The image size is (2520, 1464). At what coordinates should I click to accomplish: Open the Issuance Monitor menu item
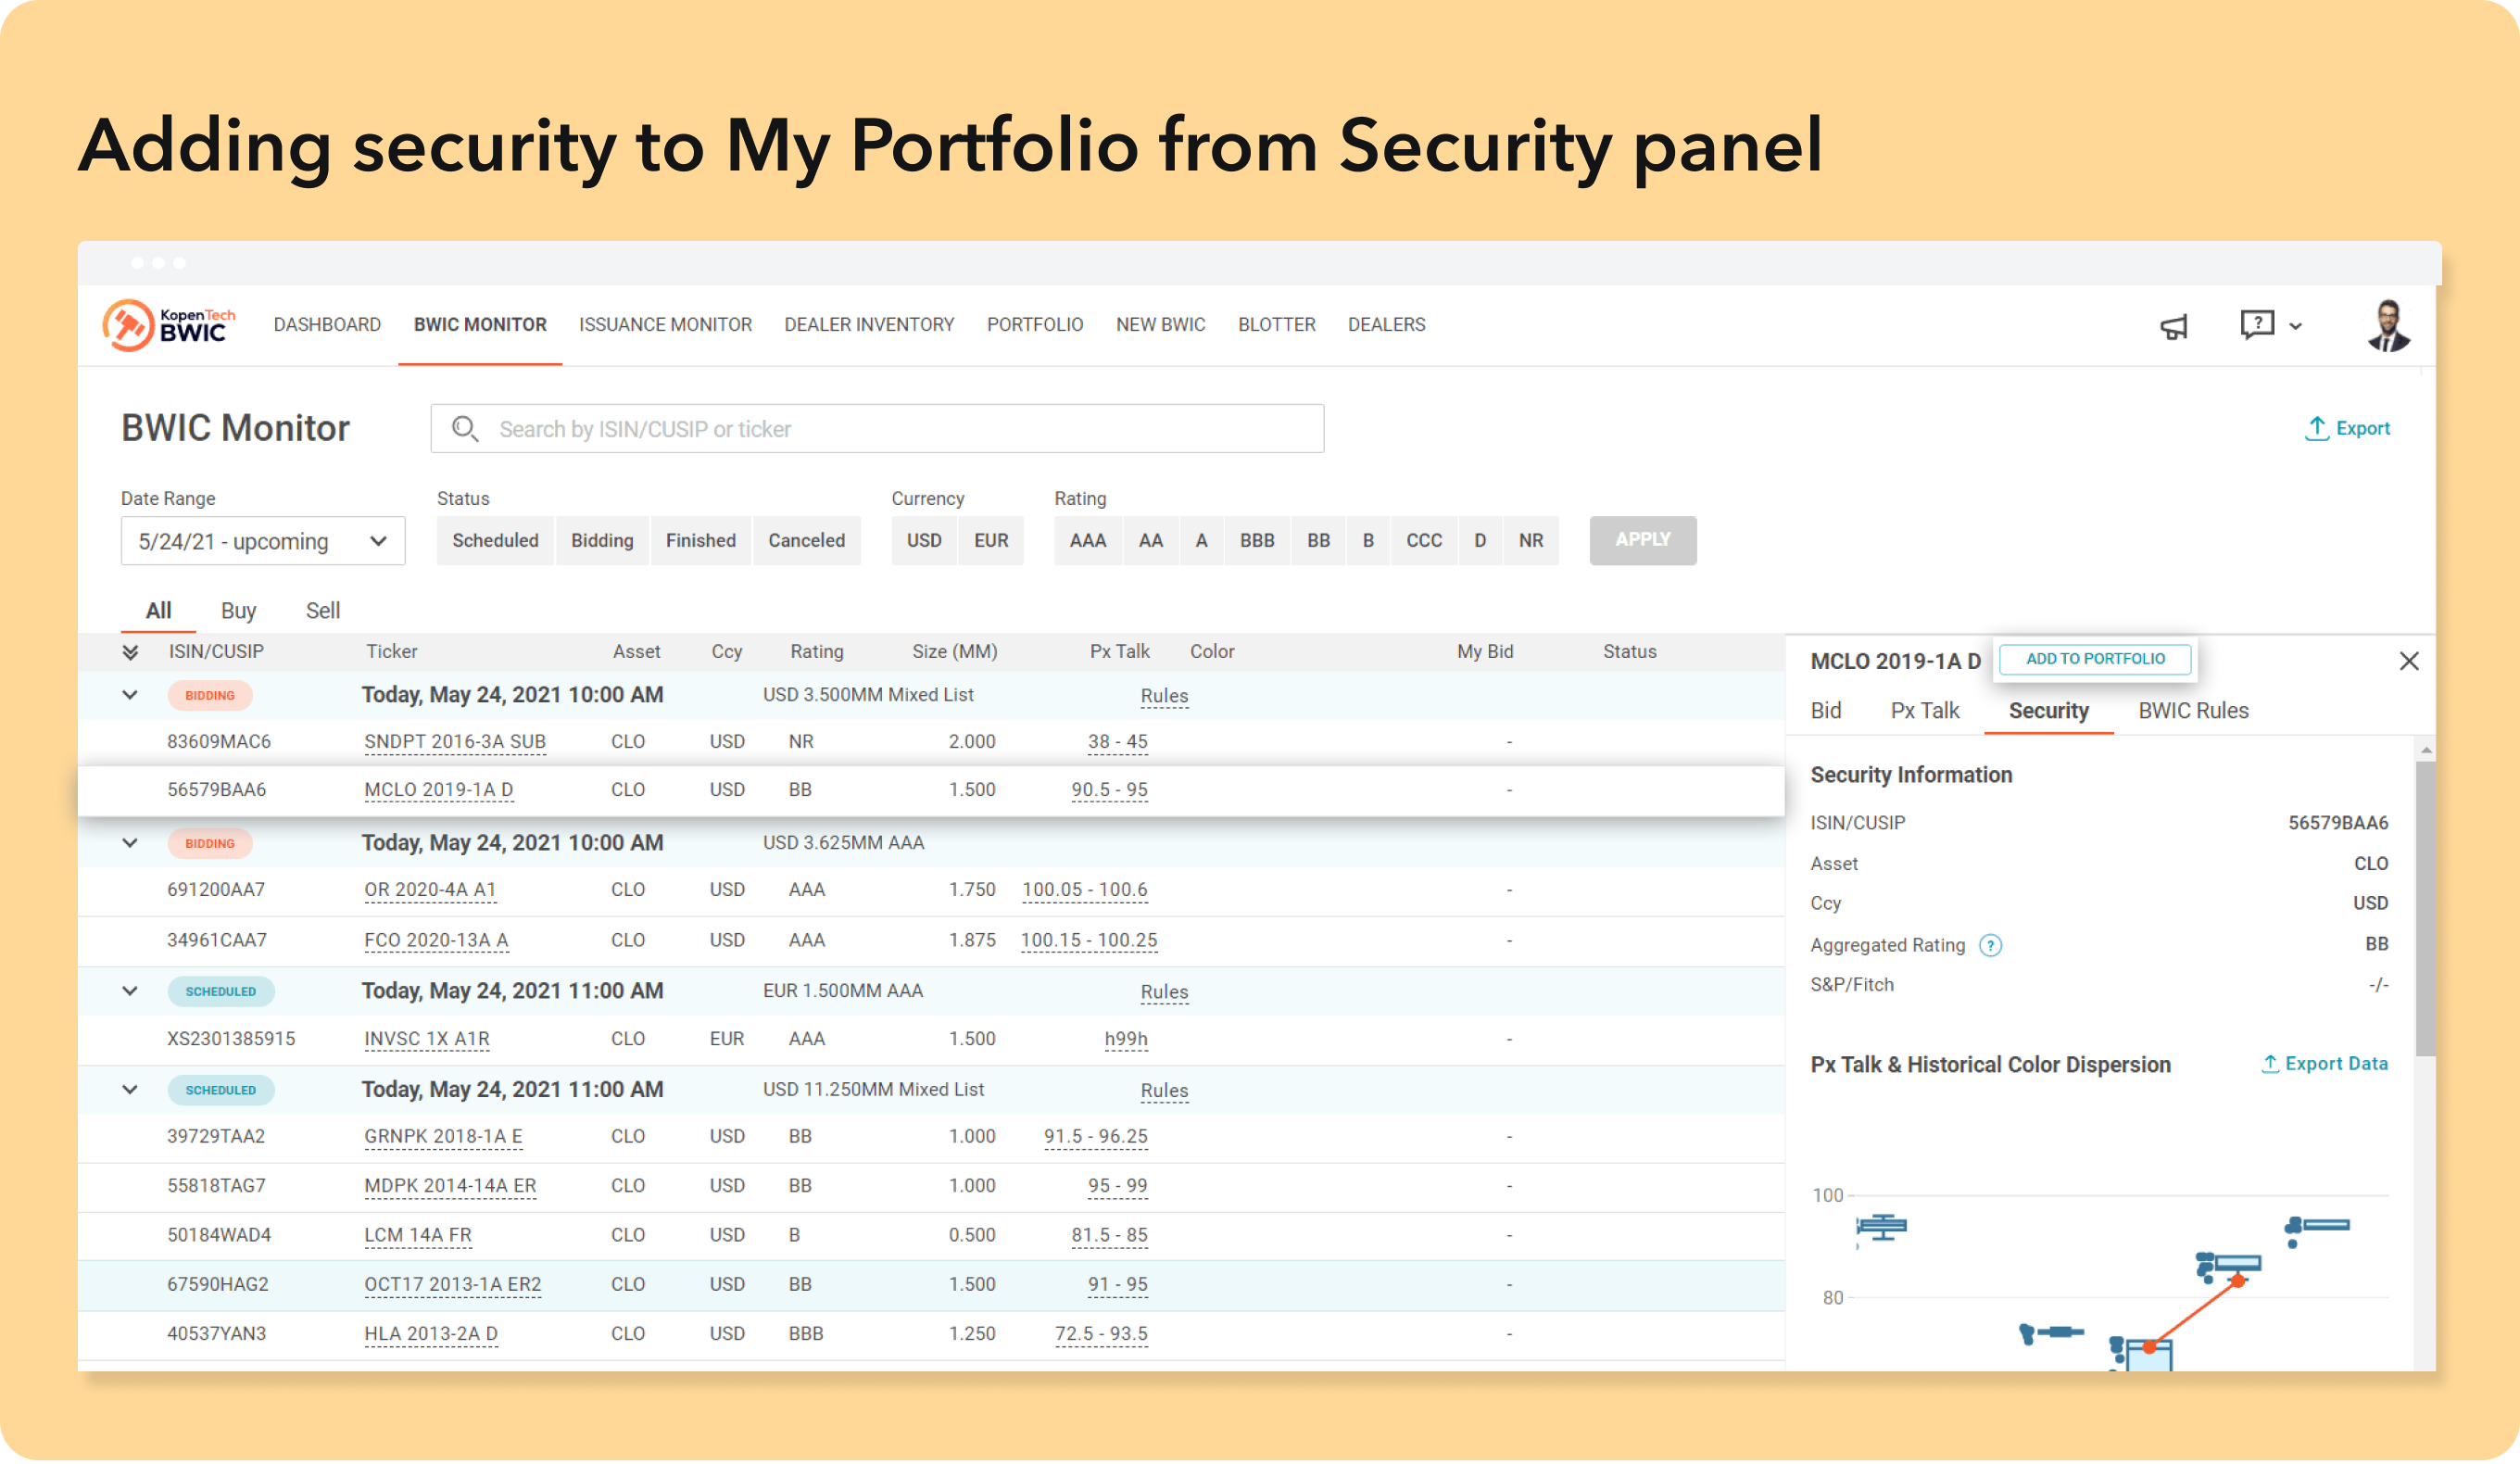665,325
